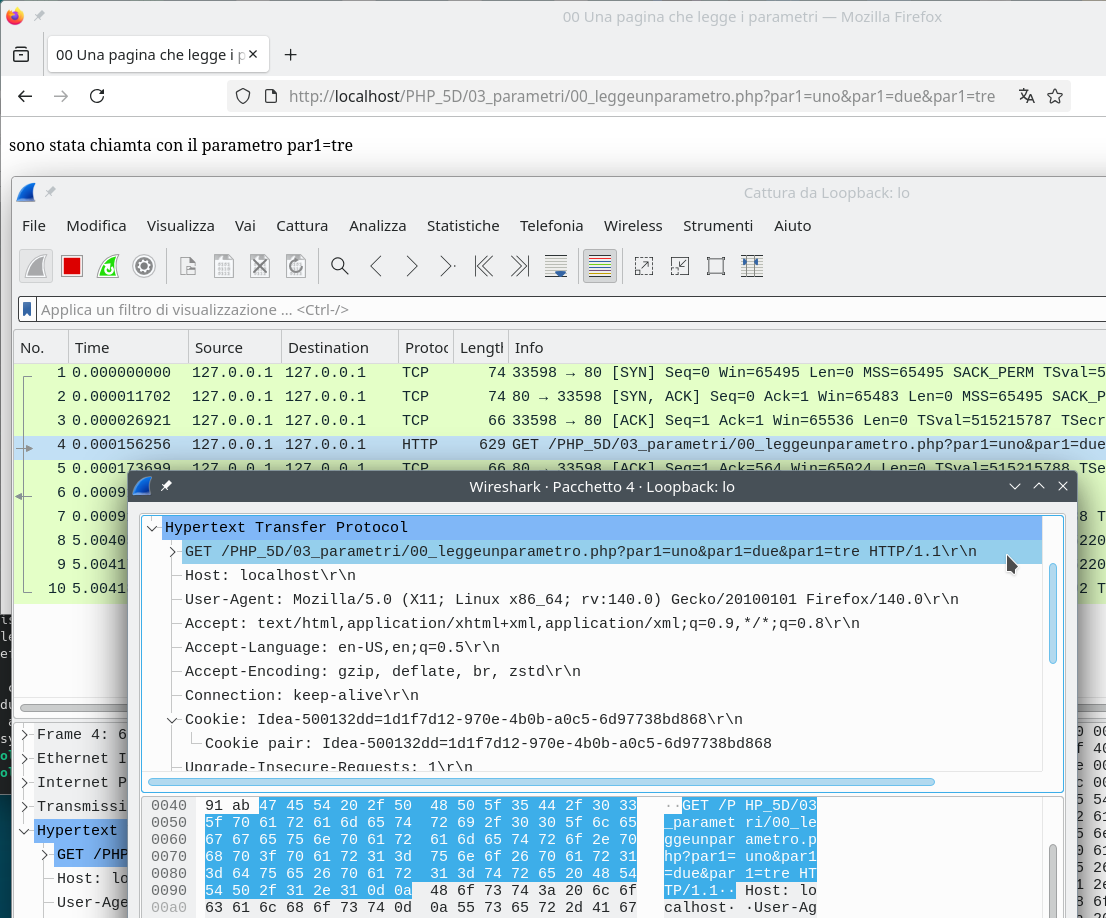This screenshot has height=918, width=1106.
Task: Click the find packet magnifier icon
Action: coord(340,266)
